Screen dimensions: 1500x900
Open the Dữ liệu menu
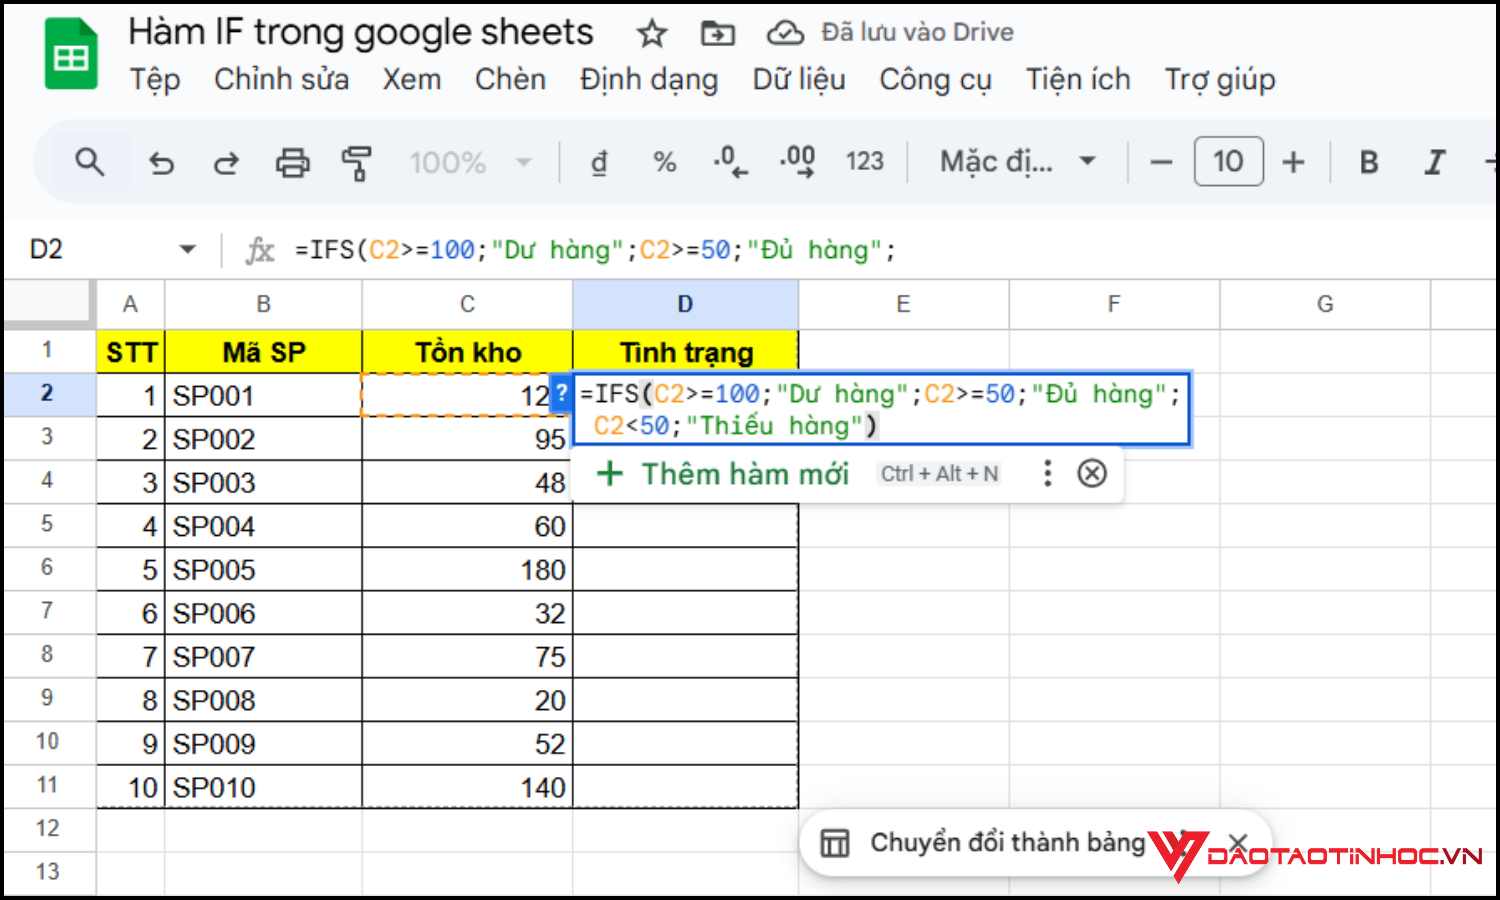point(799,80)
